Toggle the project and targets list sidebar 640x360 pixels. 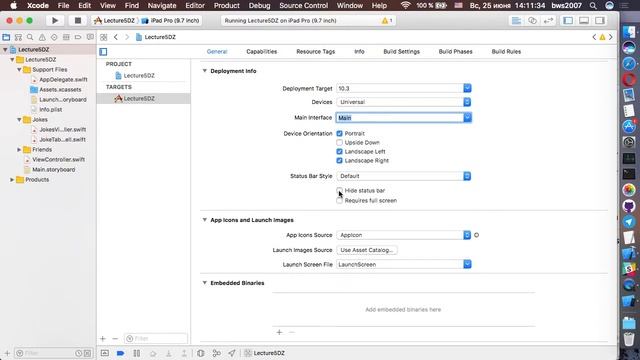click(x=103, y=52)
